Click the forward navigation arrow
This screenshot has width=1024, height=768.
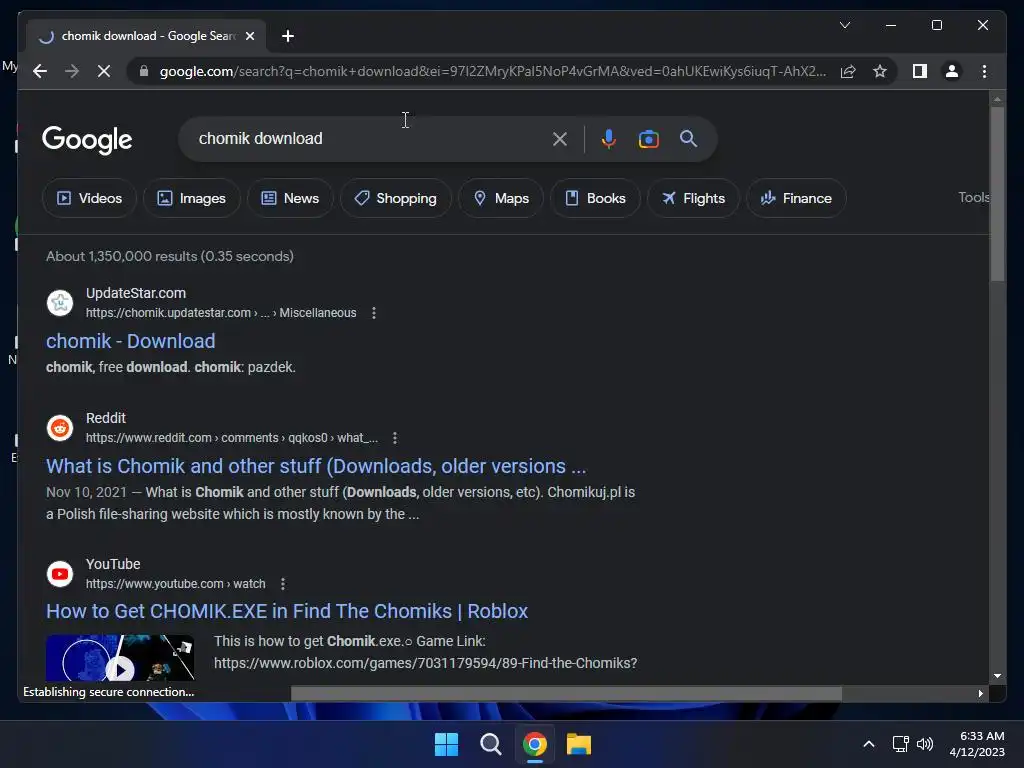72,71
